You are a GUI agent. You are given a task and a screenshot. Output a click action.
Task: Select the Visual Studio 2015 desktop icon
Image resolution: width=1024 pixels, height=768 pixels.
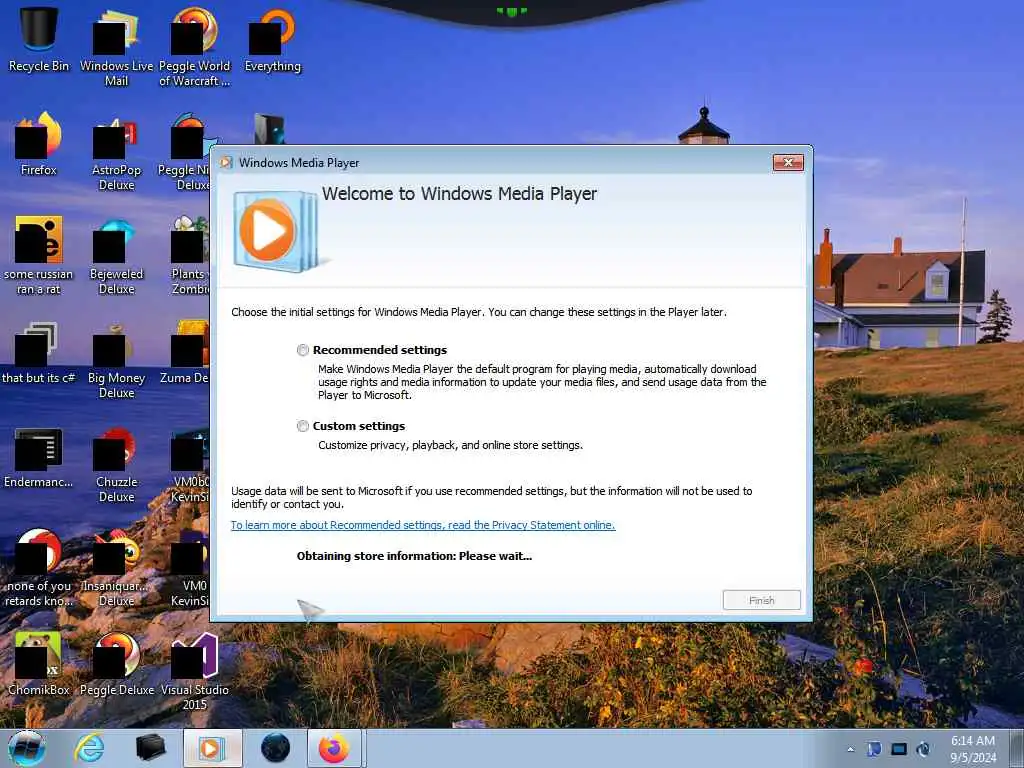[x=195, y=673]
